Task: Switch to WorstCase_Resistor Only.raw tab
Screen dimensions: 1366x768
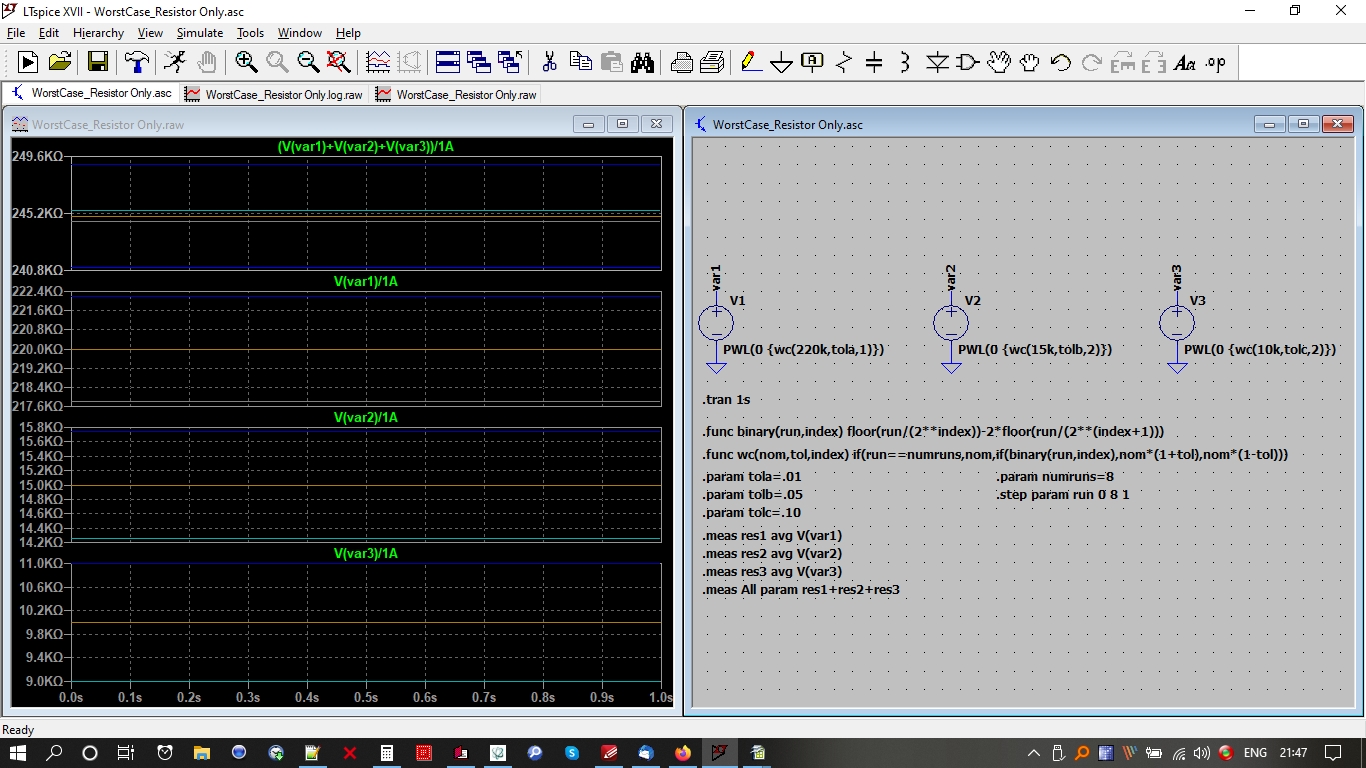Action: pyautogui.click(x=456, y=94)
